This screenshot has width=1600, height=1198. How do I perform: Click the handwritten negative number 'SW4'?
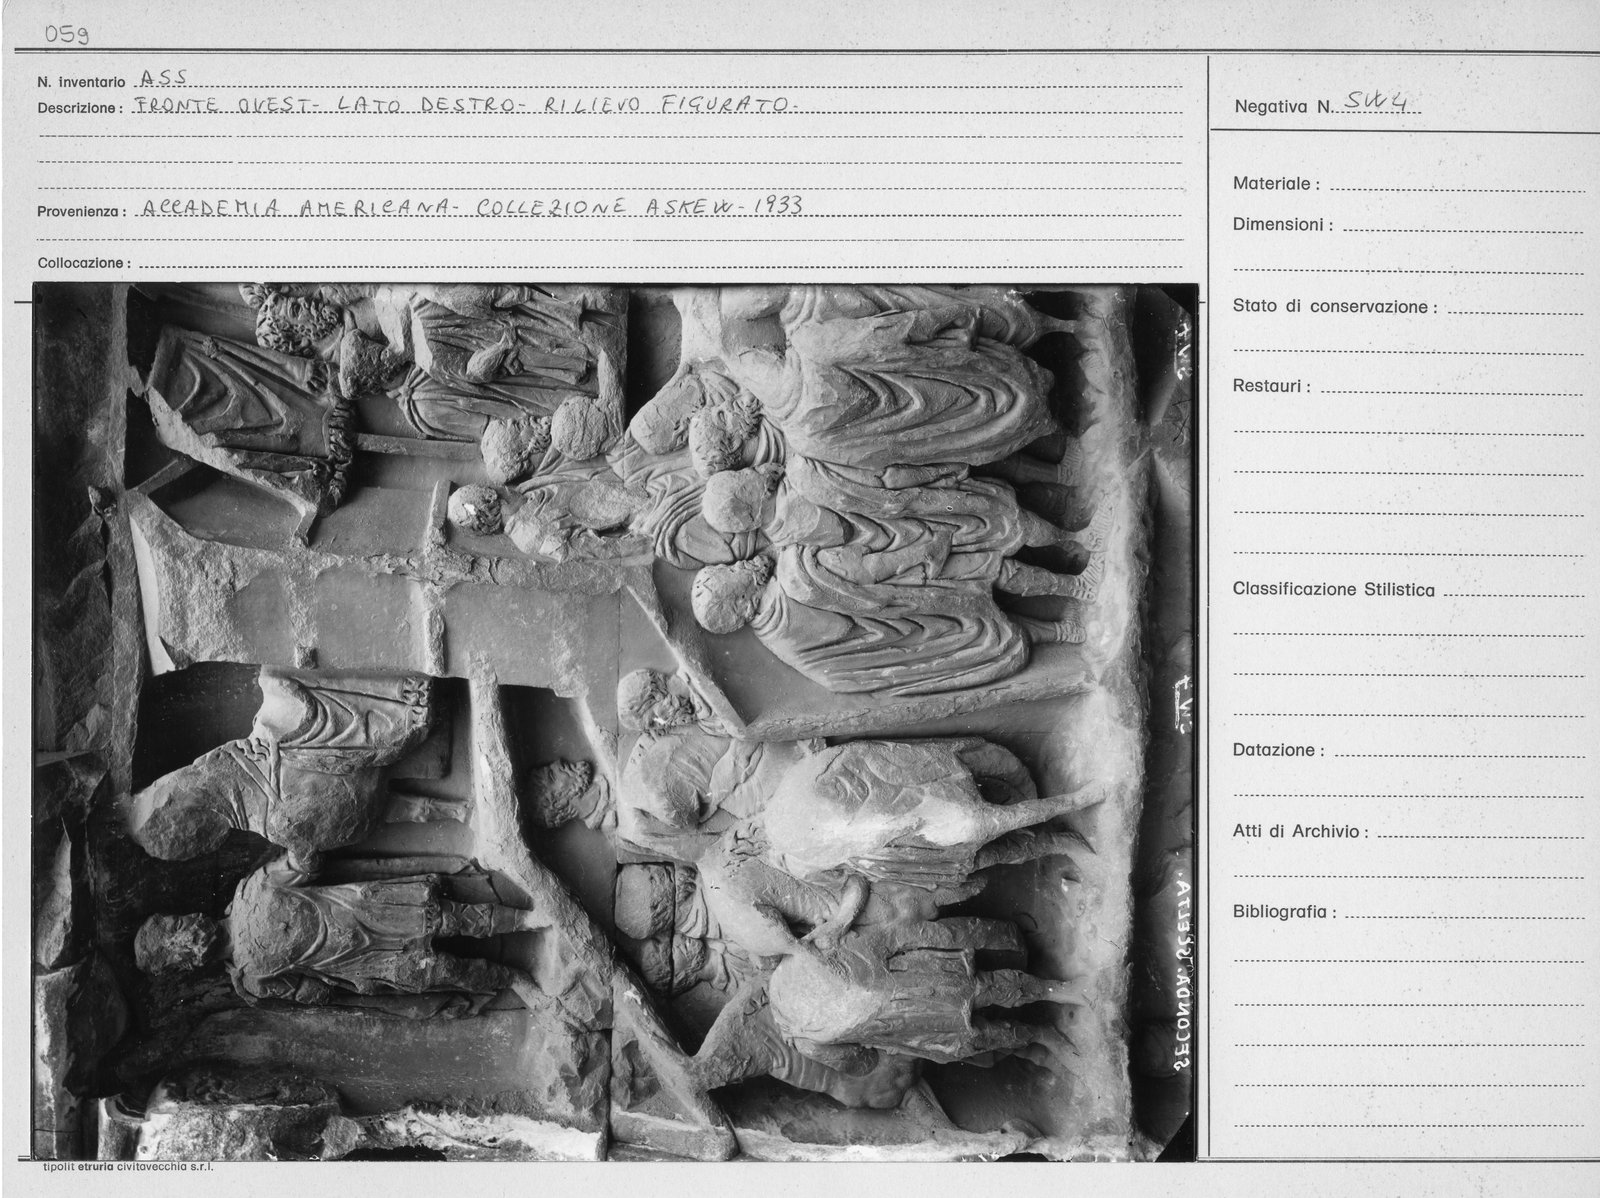point(1376,100)
